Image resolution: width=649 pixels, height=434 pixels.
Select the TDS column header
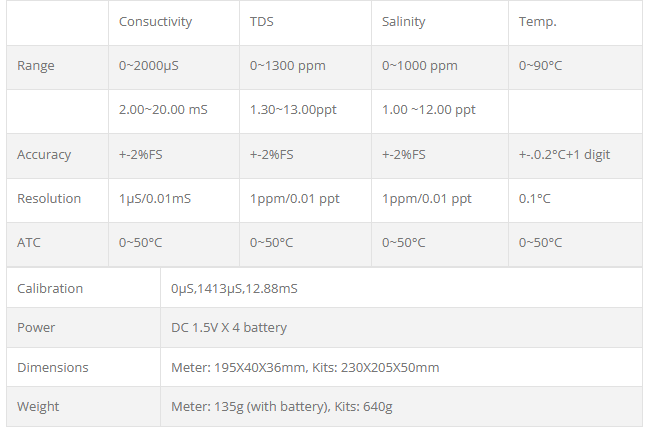click(x=263, y=21)
